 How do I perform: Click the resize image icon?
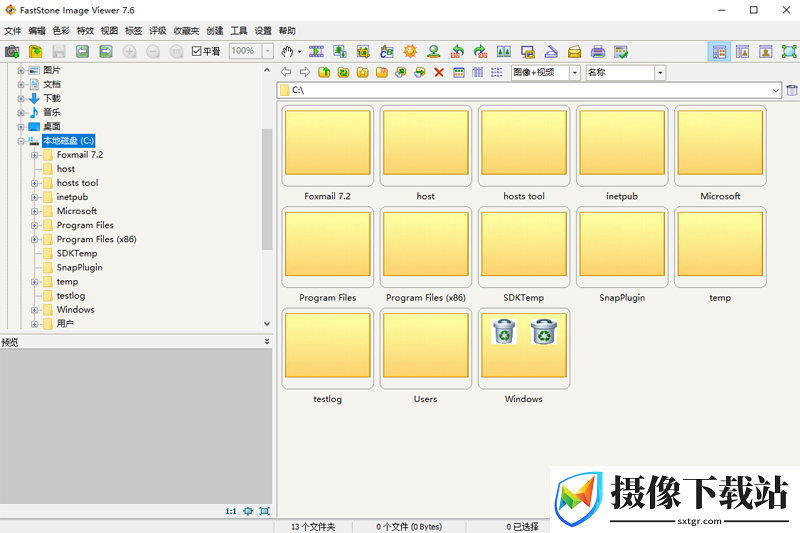339,52
